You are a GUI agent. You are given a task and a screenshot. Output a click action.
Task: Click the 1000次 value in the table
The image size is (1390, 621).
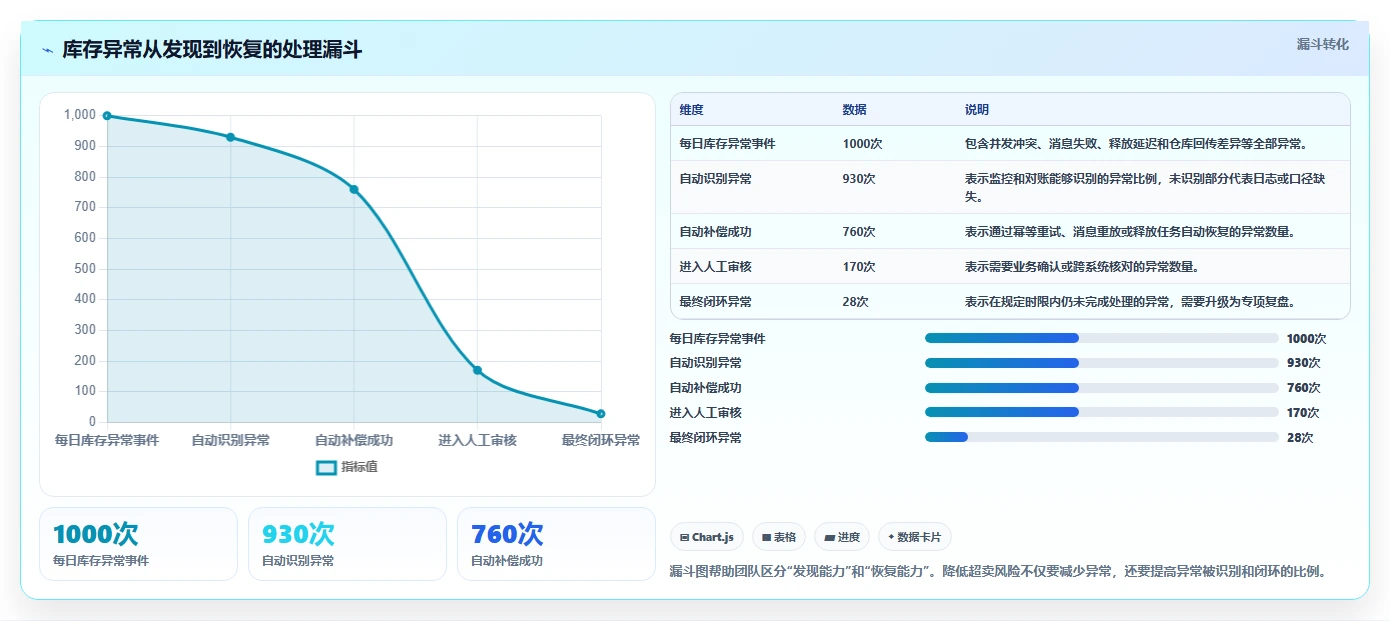point(862,144)
